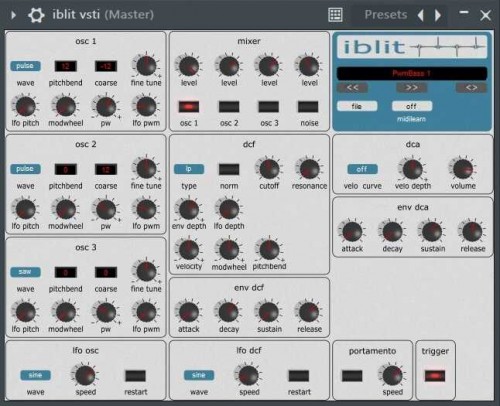Toggle the trigger switch

tap(435, 376)
